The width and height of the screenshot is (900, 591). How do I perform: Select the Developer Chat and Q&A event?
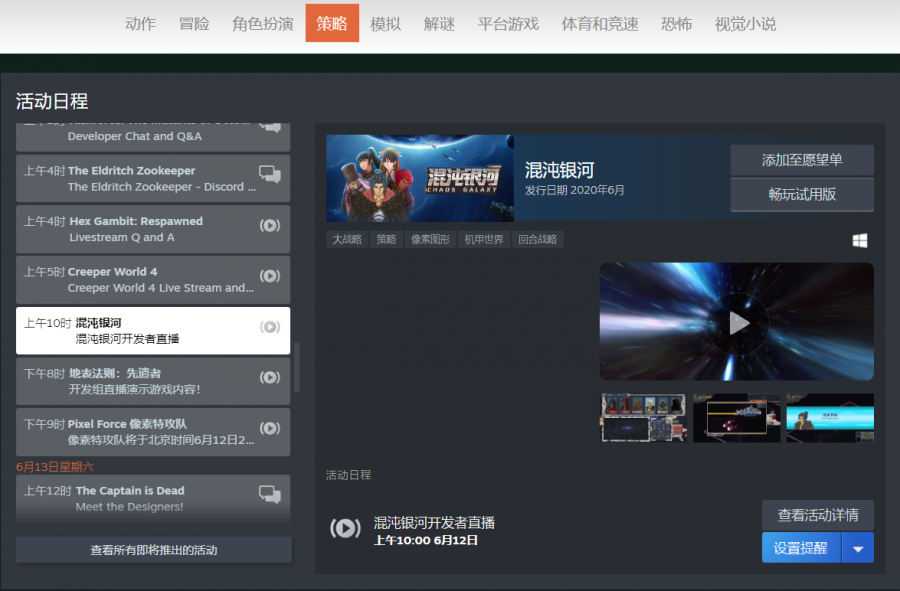coord(153,137)
